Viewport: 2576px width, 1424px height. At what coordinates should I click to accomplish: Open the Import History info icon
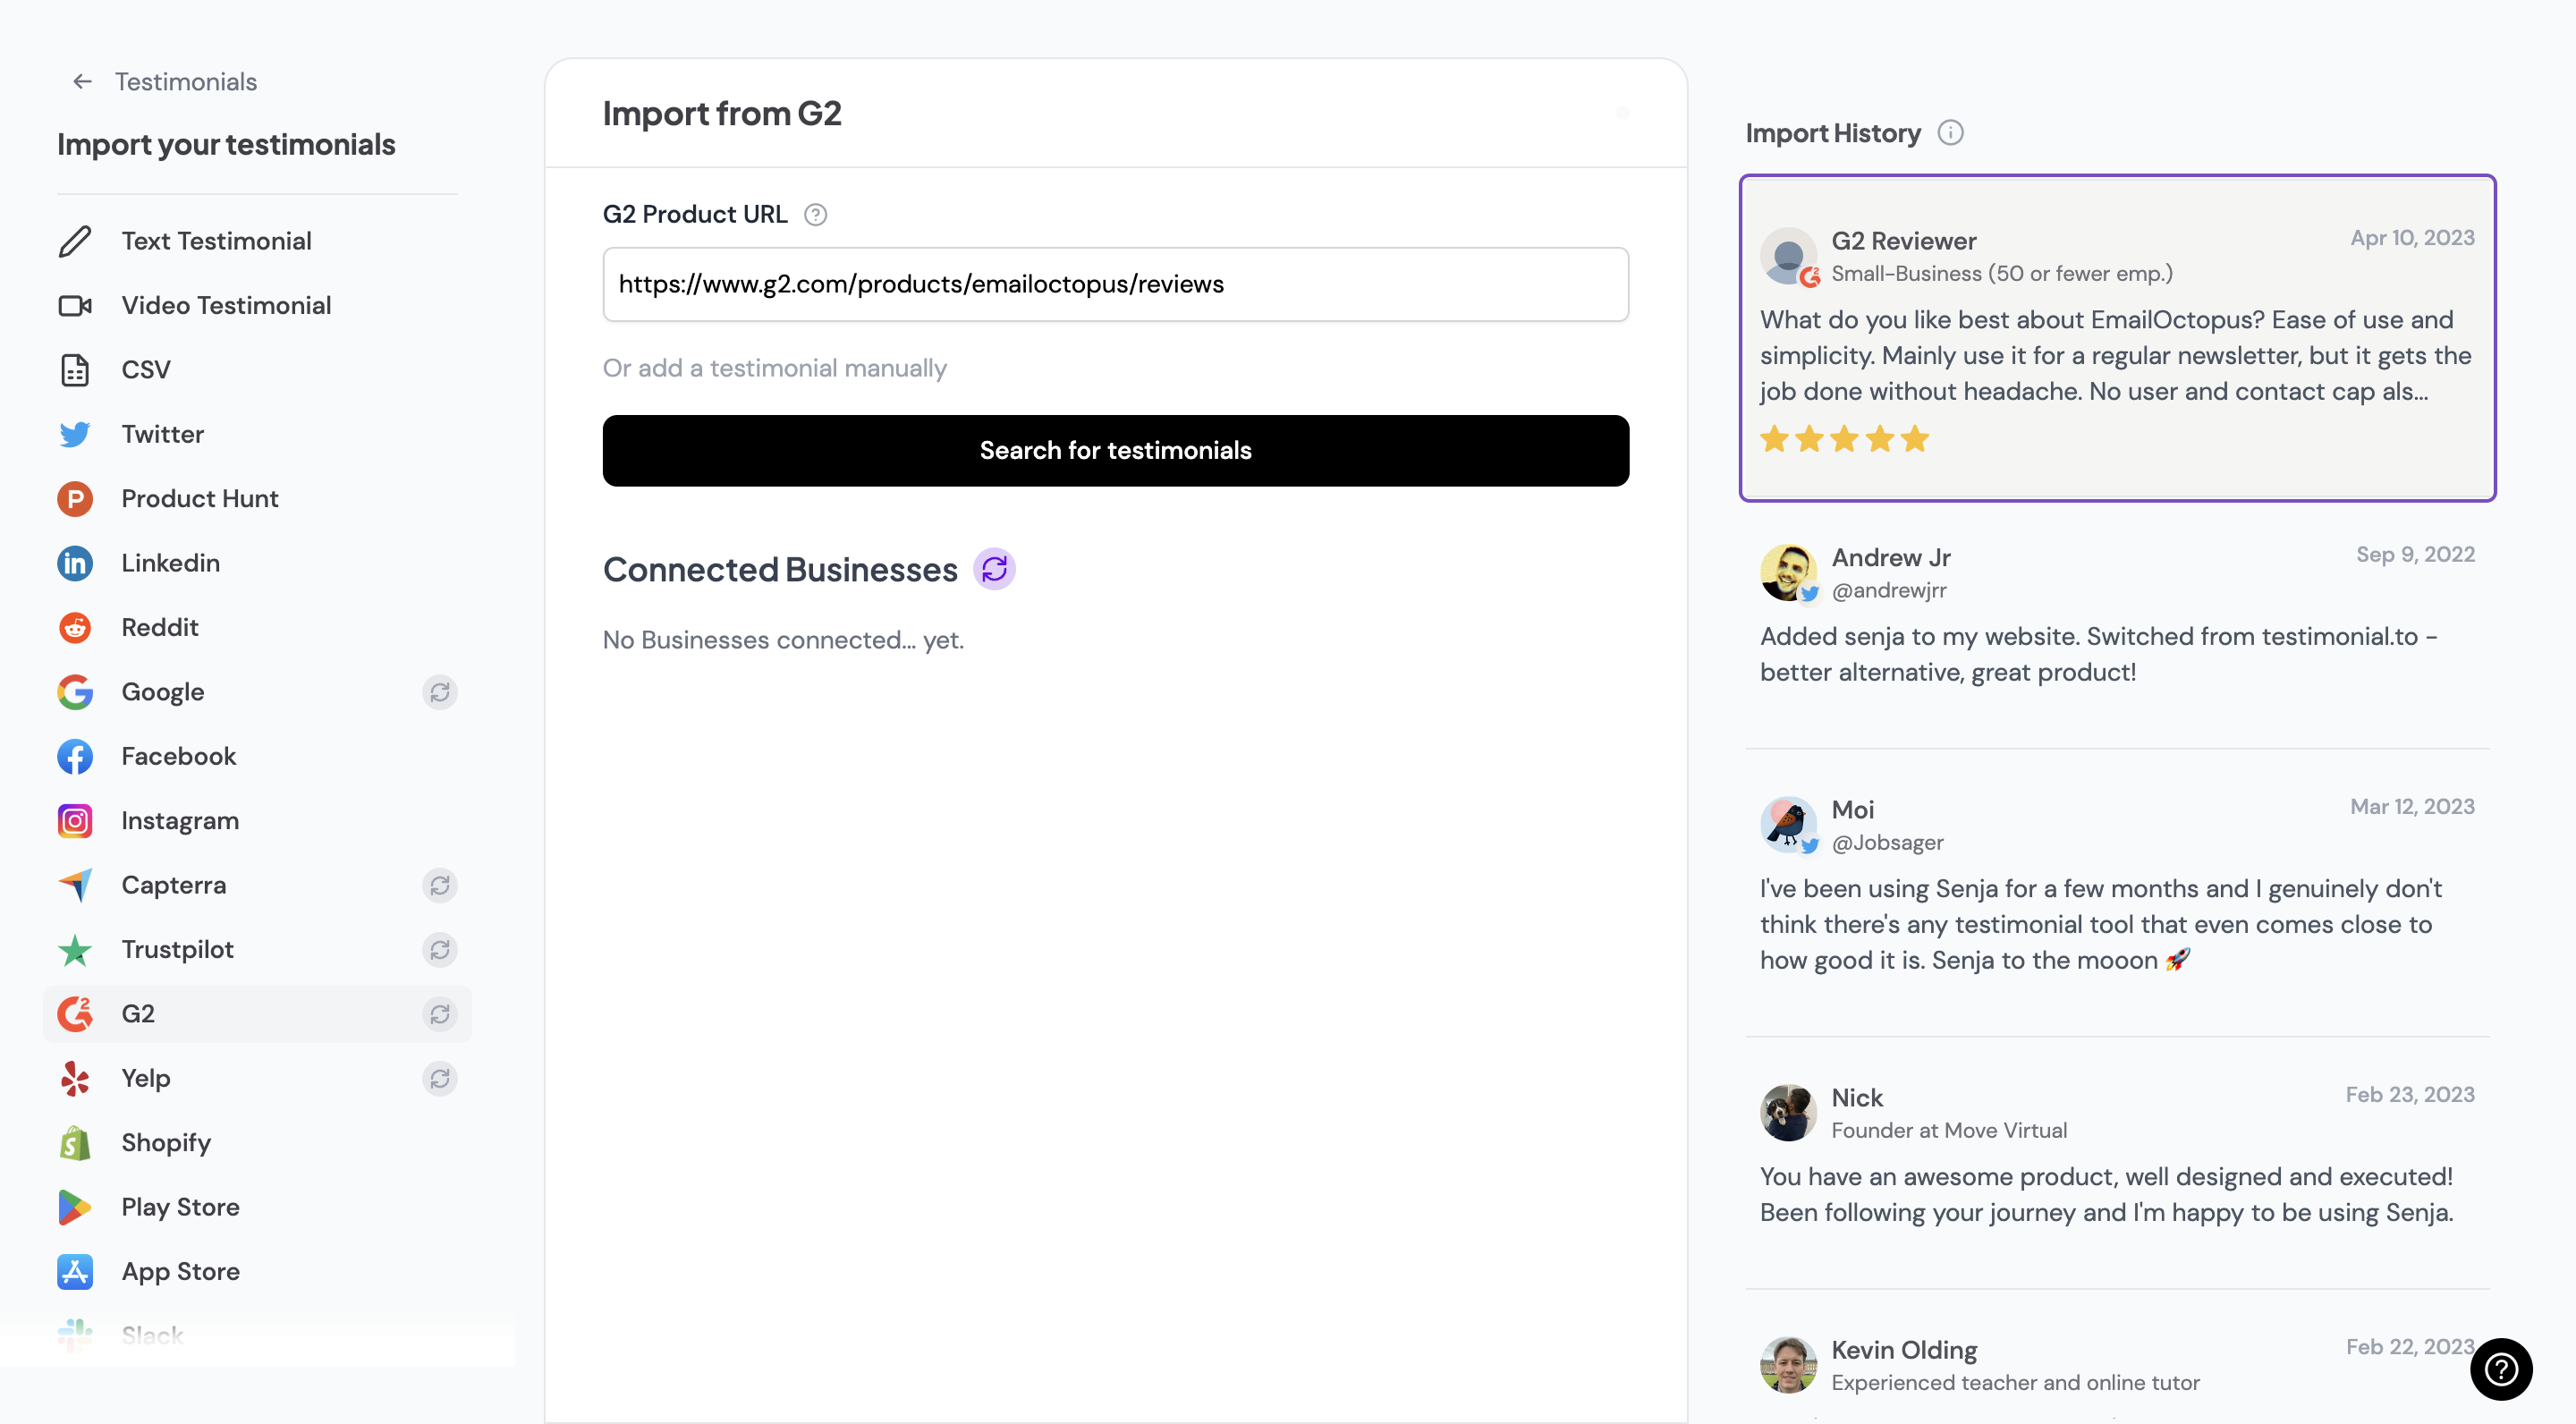coord(1950,133)
